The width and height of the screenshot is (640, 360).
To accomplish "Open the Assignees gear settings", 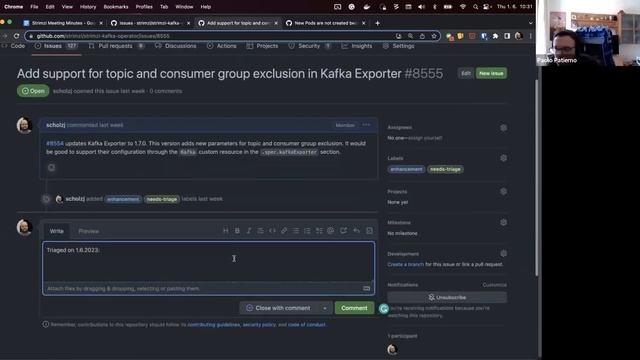I will (x=504, y=128).
